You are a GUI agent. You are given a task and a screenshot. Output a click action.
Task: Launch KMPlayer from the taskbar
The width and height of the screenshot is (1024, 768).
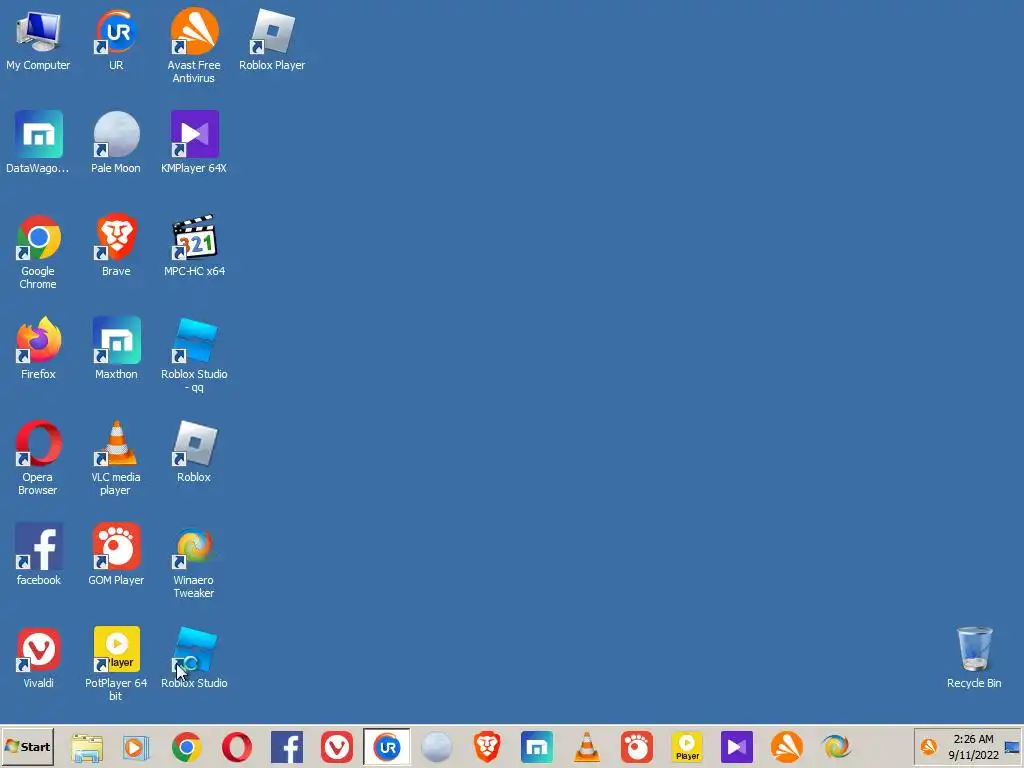click(x=737, y=746)
